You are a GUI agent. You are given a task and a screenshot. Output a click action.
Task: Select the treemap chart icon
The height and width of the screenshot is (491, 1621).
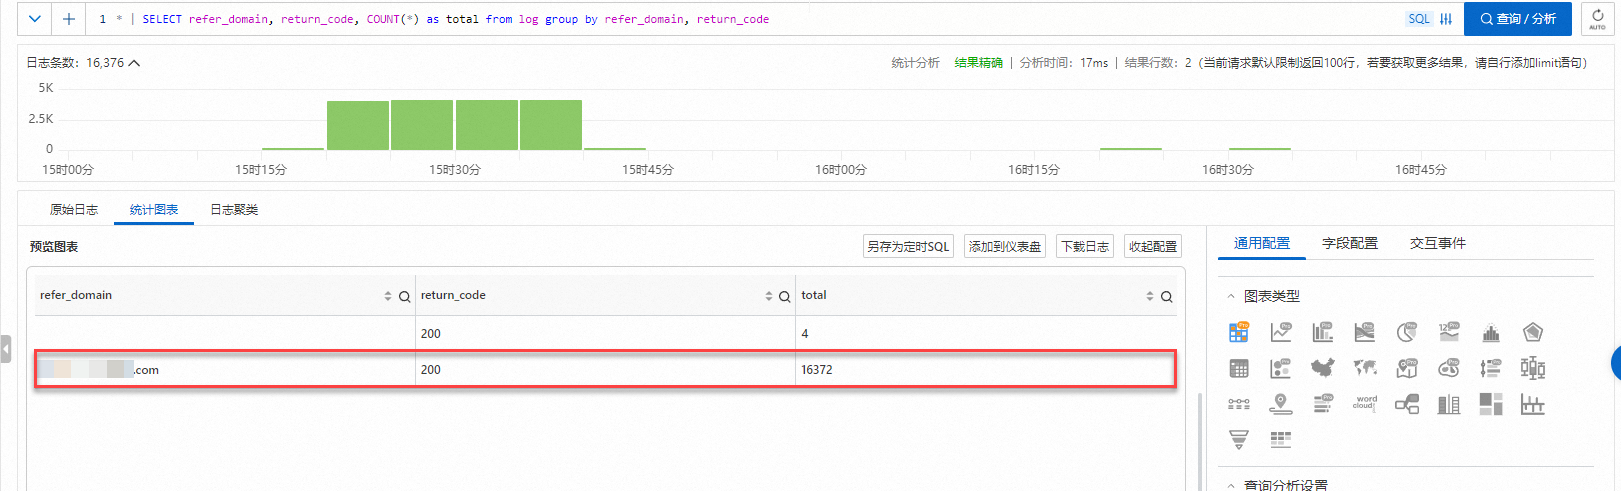click(x=1491, y=404)
